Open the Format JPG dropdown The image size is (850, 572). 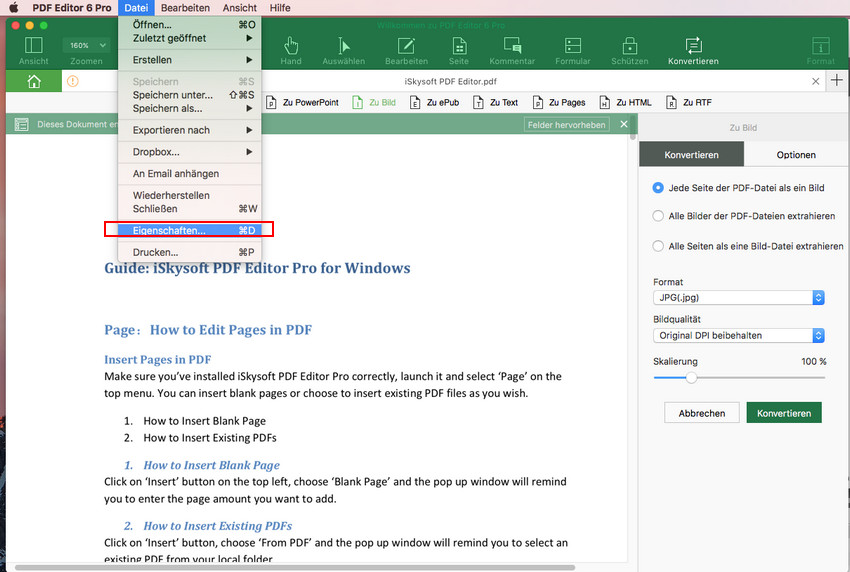(x=738, y=298)
